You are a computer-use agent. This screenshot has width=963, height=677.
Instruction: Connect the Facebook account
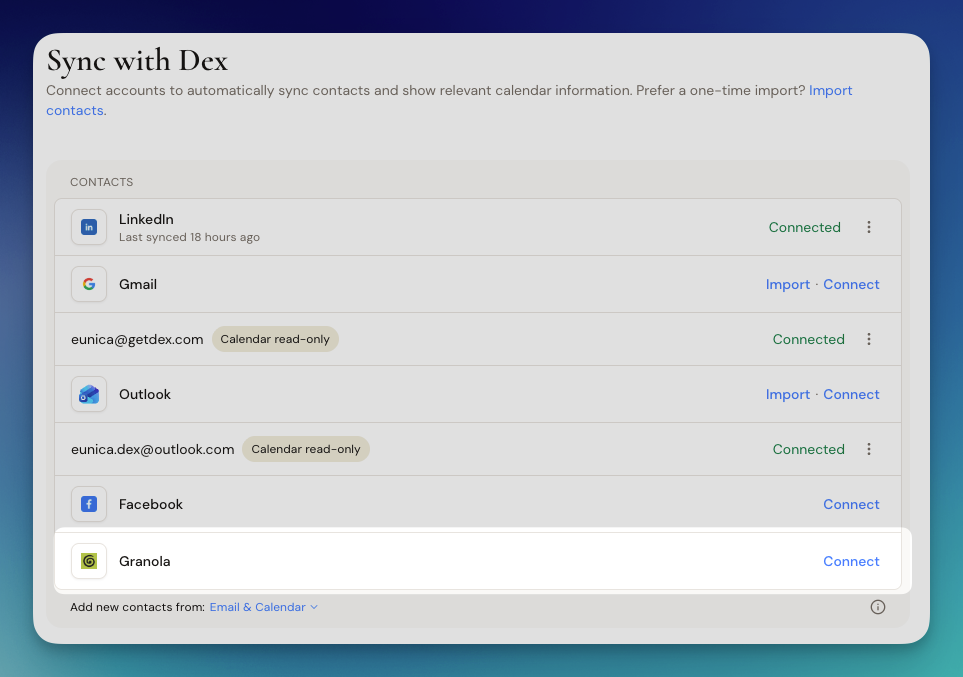851,504
